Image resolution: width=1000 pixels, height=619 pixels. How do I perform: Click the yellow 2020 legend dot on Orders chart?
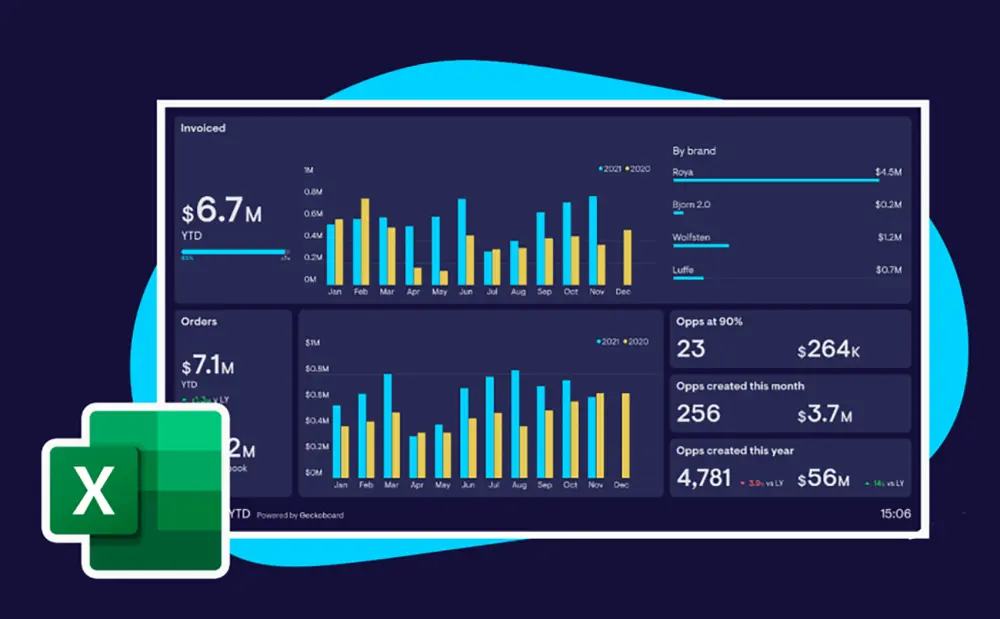pyautogui.click(x=626, y=341)
